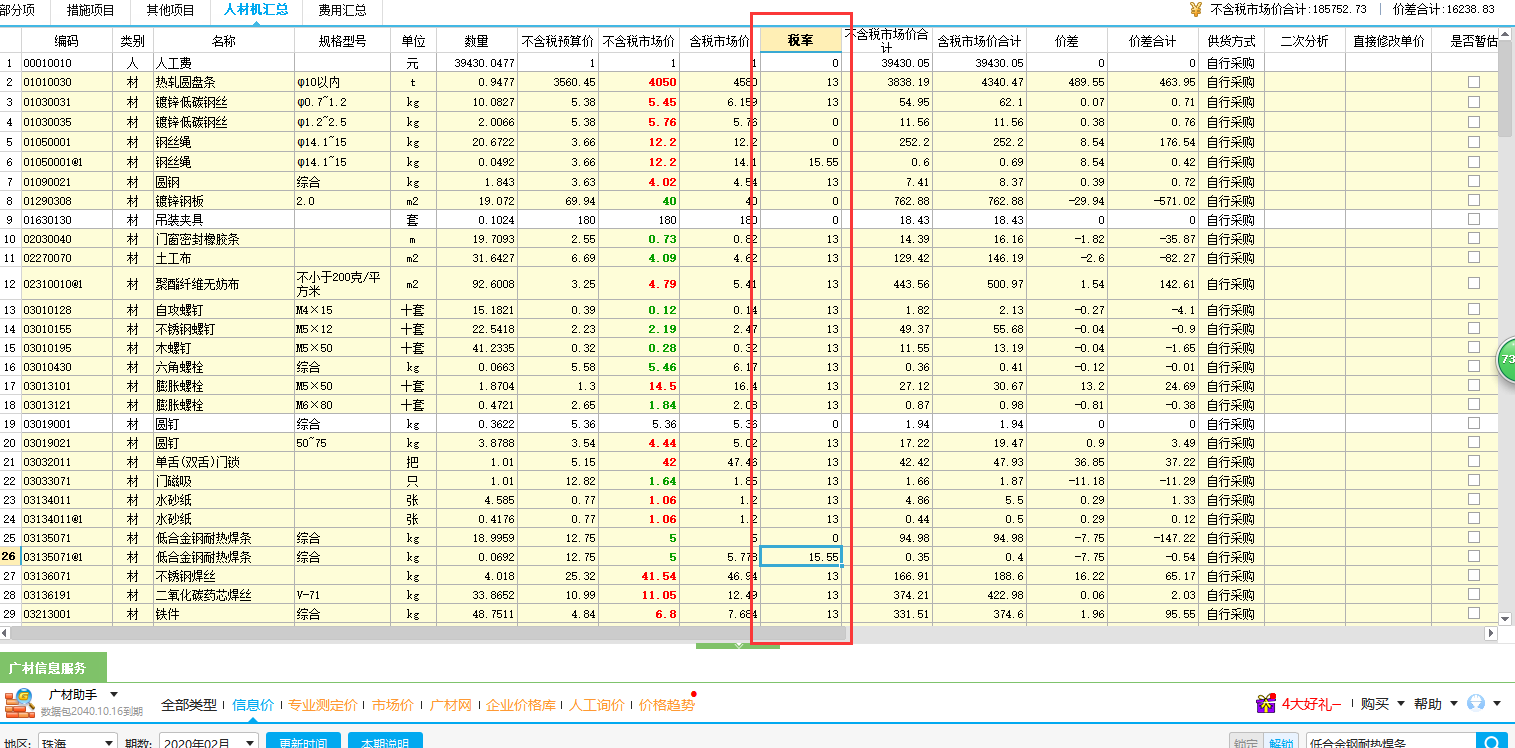The width and height of the screenshot is (1515, 748).
Task: Select the 人材机汇总 tab
Action: click(x=256, y=10)
